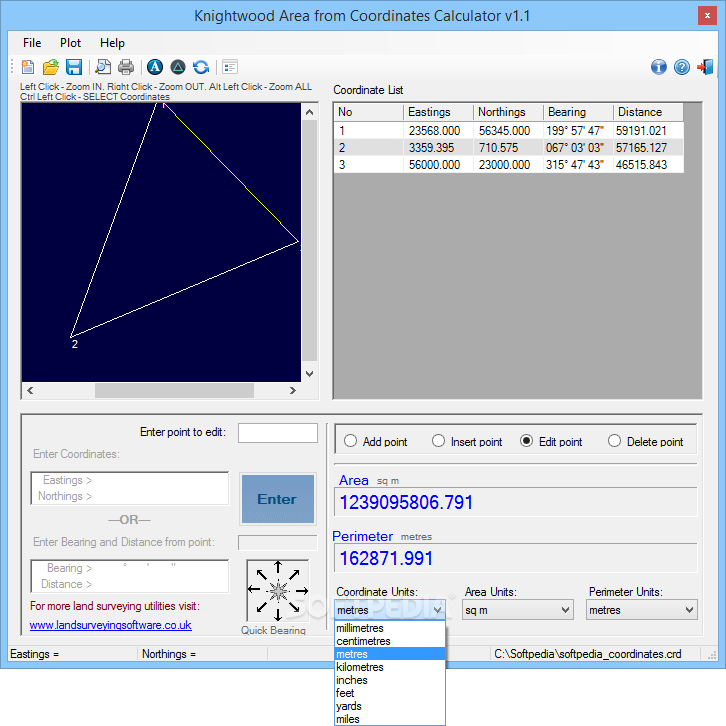The width and height of the screenshot is (726, 726).
Task: Click the Distance input line
Action: point(130,584)
